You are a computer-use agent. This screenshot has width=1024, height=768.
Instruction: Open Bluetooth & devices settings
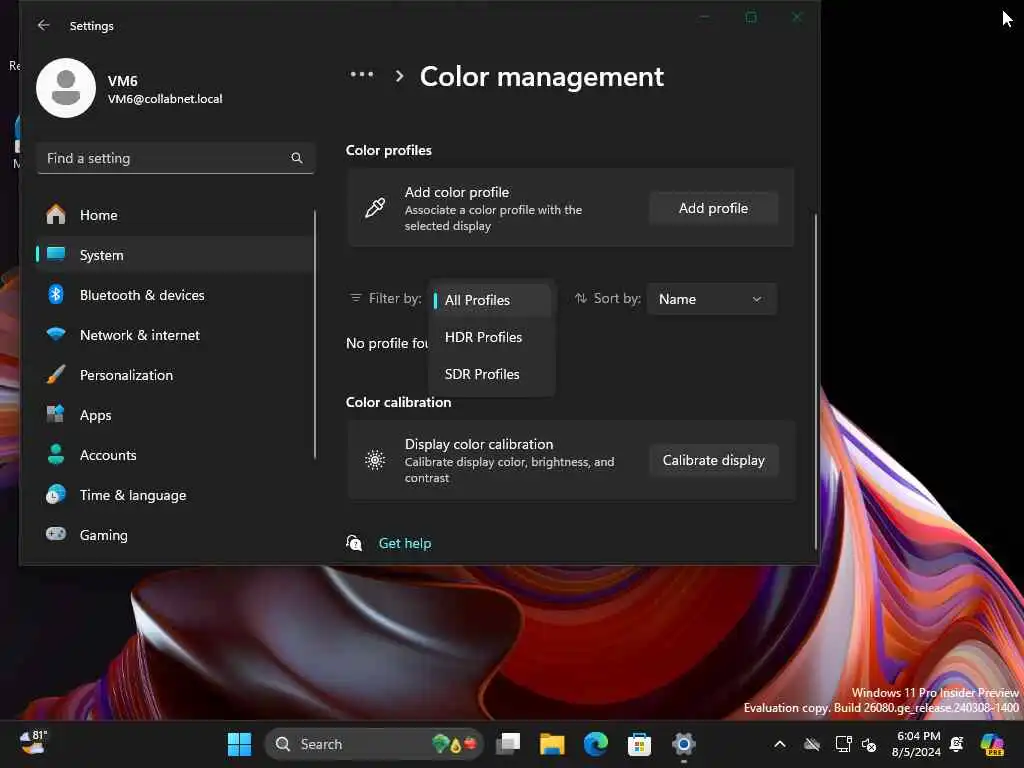[x=175, y=295]
